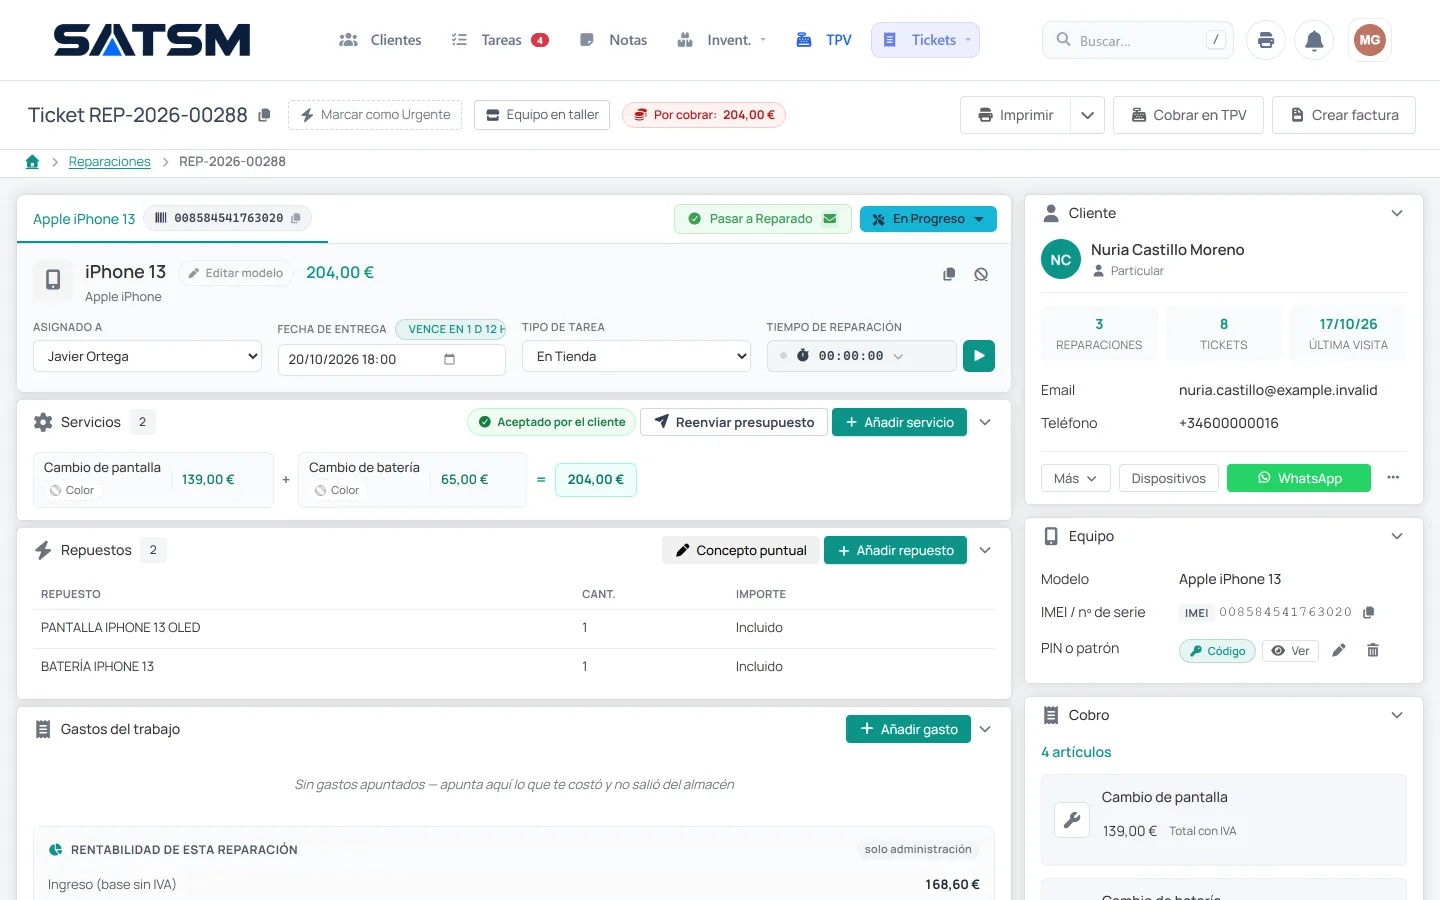Collapse the Cliente panel
Image resolution: width=1440 pixels, height=900 pixels.
pyautogui.click(x=1397, y=213)
